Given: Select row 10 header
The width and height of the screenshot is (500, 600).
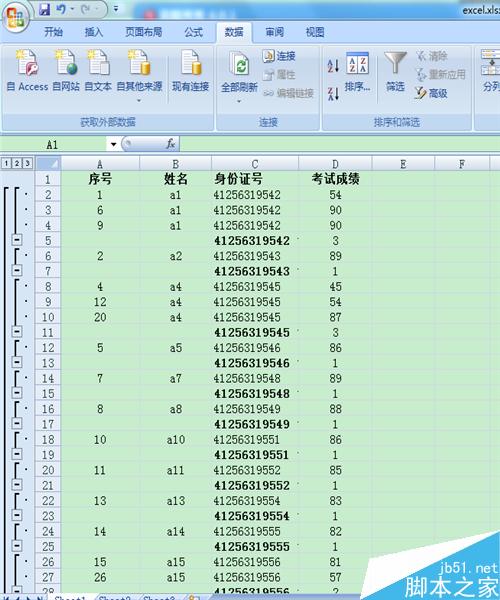Looking at the screenshot, I should point(48,317).
